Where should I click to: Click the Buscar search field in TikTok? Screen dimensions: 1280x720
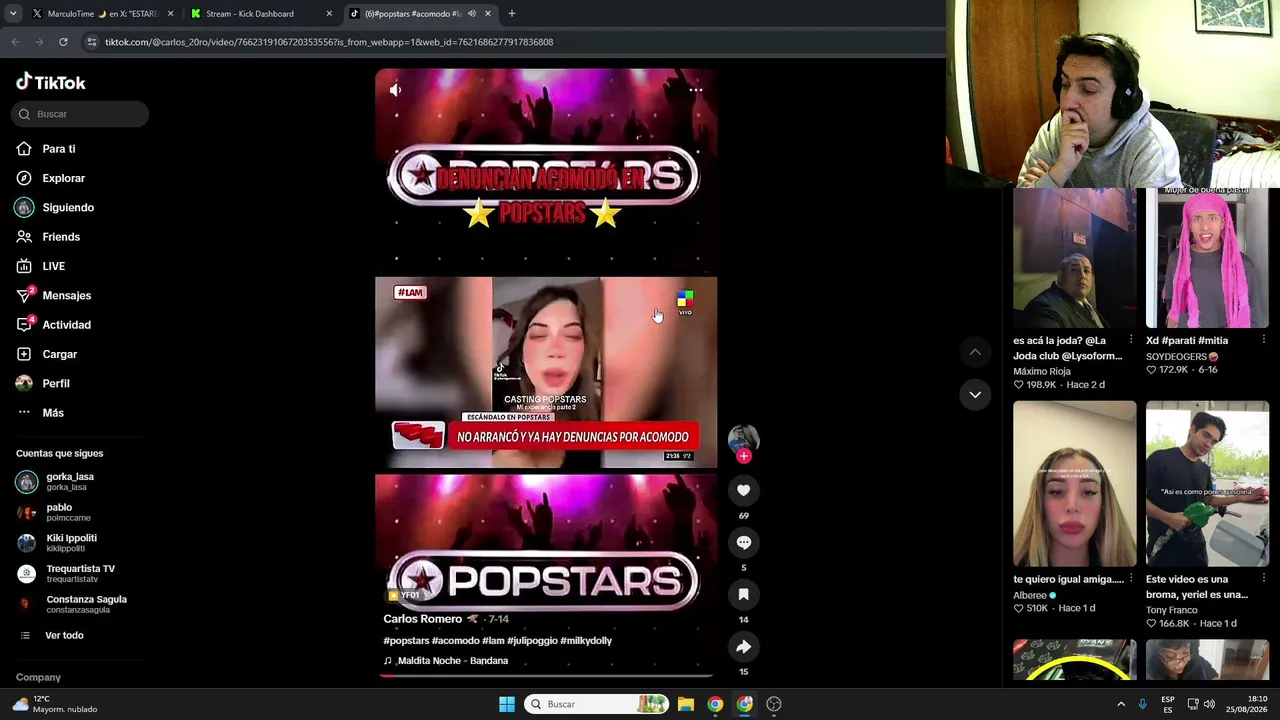coord(80,114)
